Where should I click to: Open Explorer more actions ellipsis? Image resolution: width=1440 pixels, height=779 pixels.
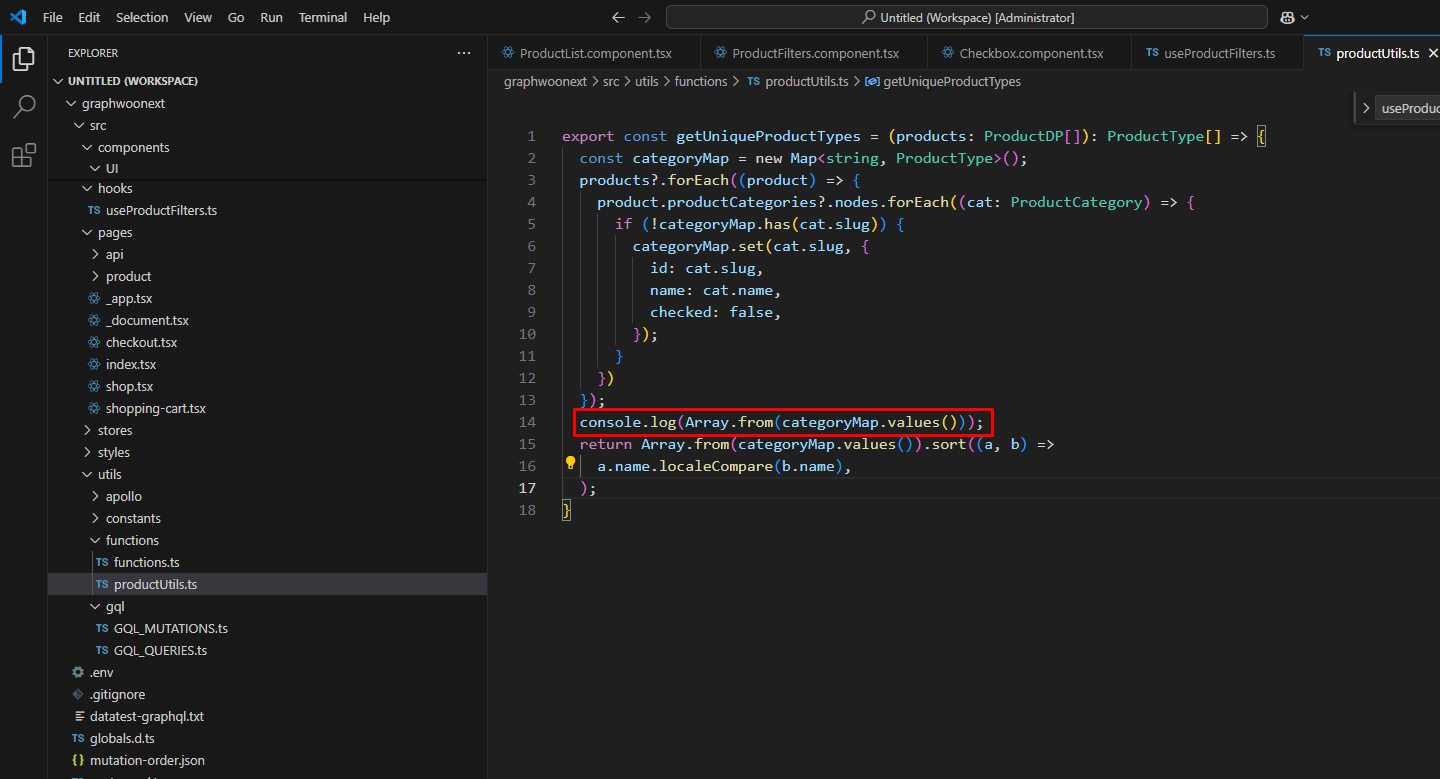(x=463, y=53)
